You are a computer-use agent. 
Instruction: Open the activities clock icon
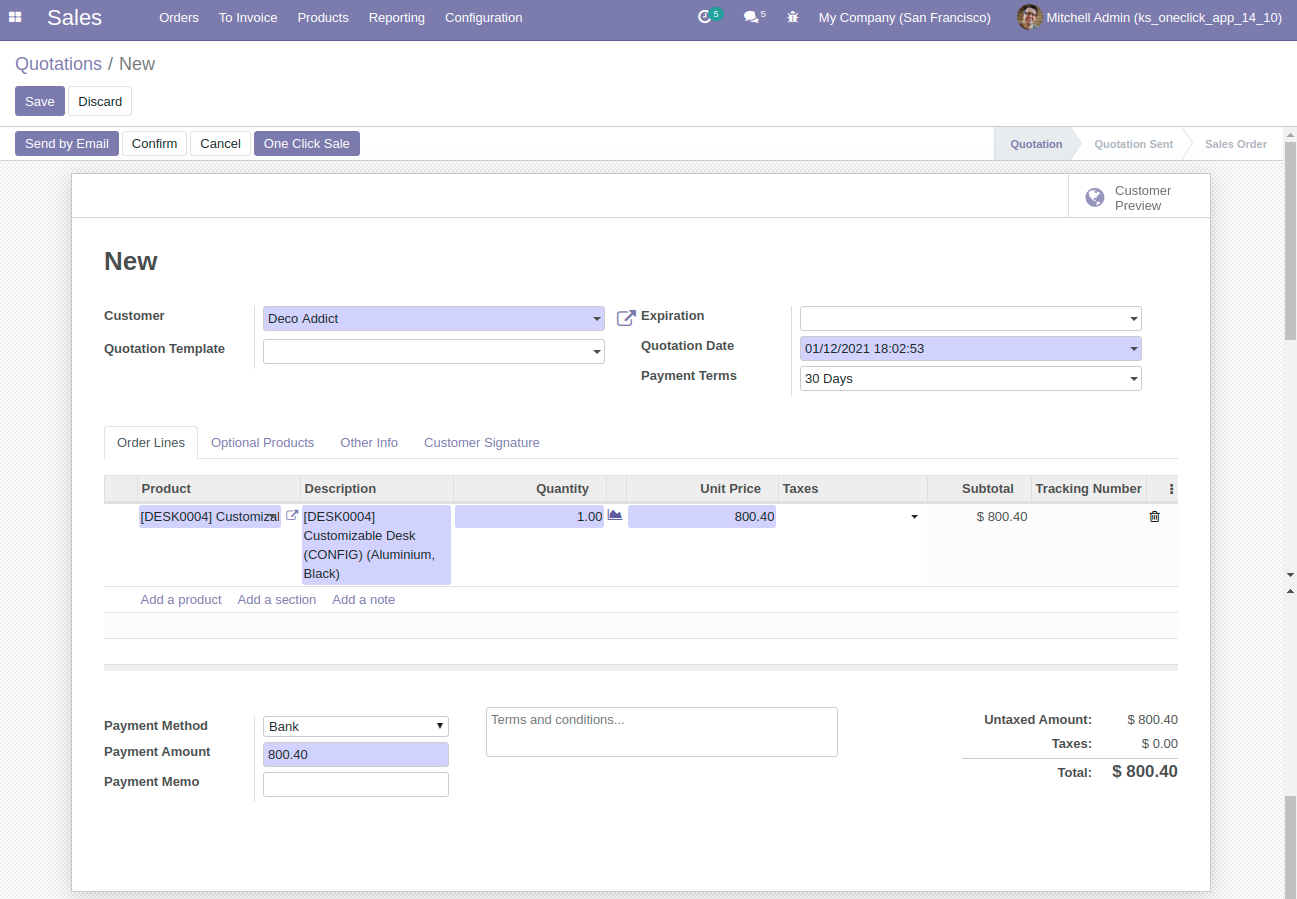coord(705,17)
